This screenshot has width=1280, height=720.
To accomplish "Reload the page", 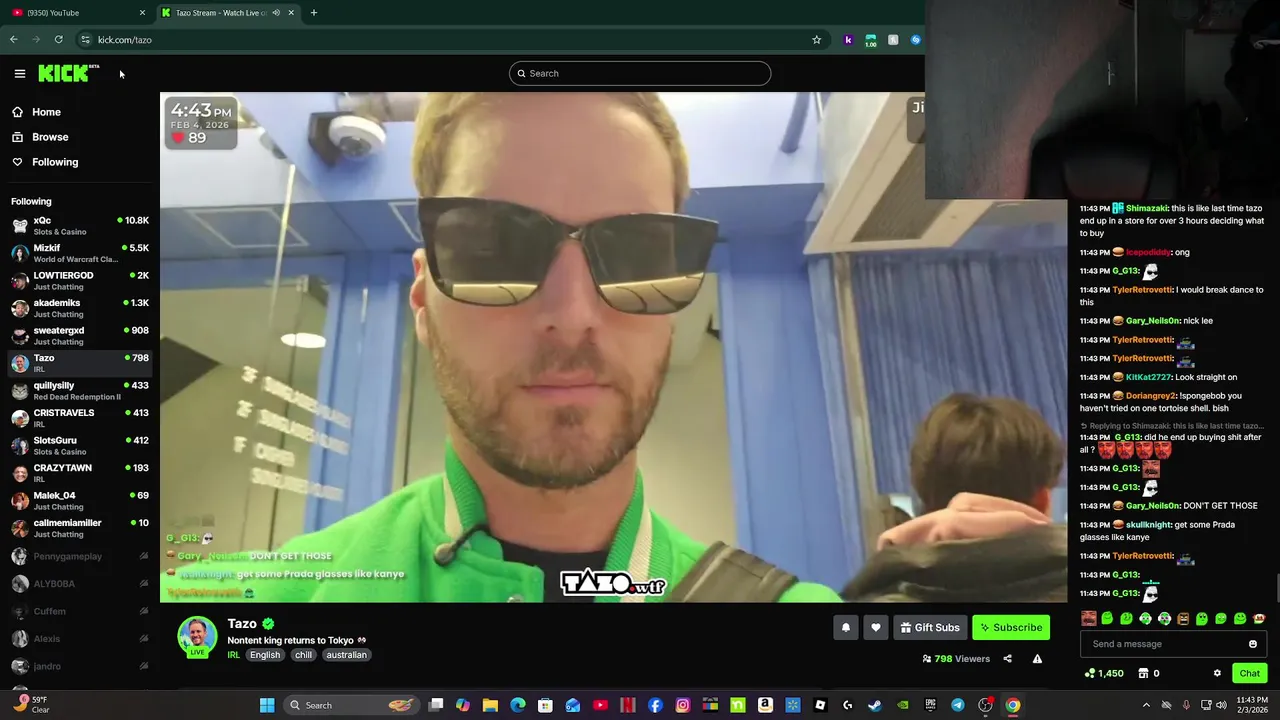I will (x=58, y=40).
